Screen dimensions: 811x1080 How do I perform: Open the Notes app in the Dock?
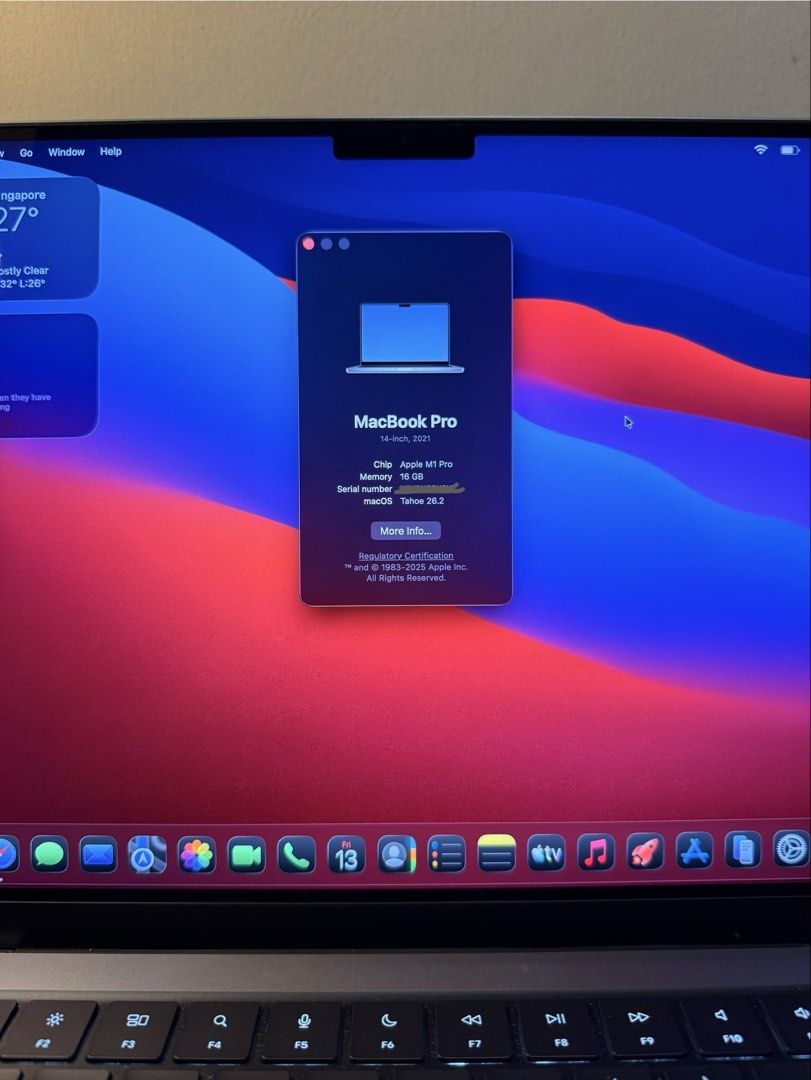(x=496, y=854)
